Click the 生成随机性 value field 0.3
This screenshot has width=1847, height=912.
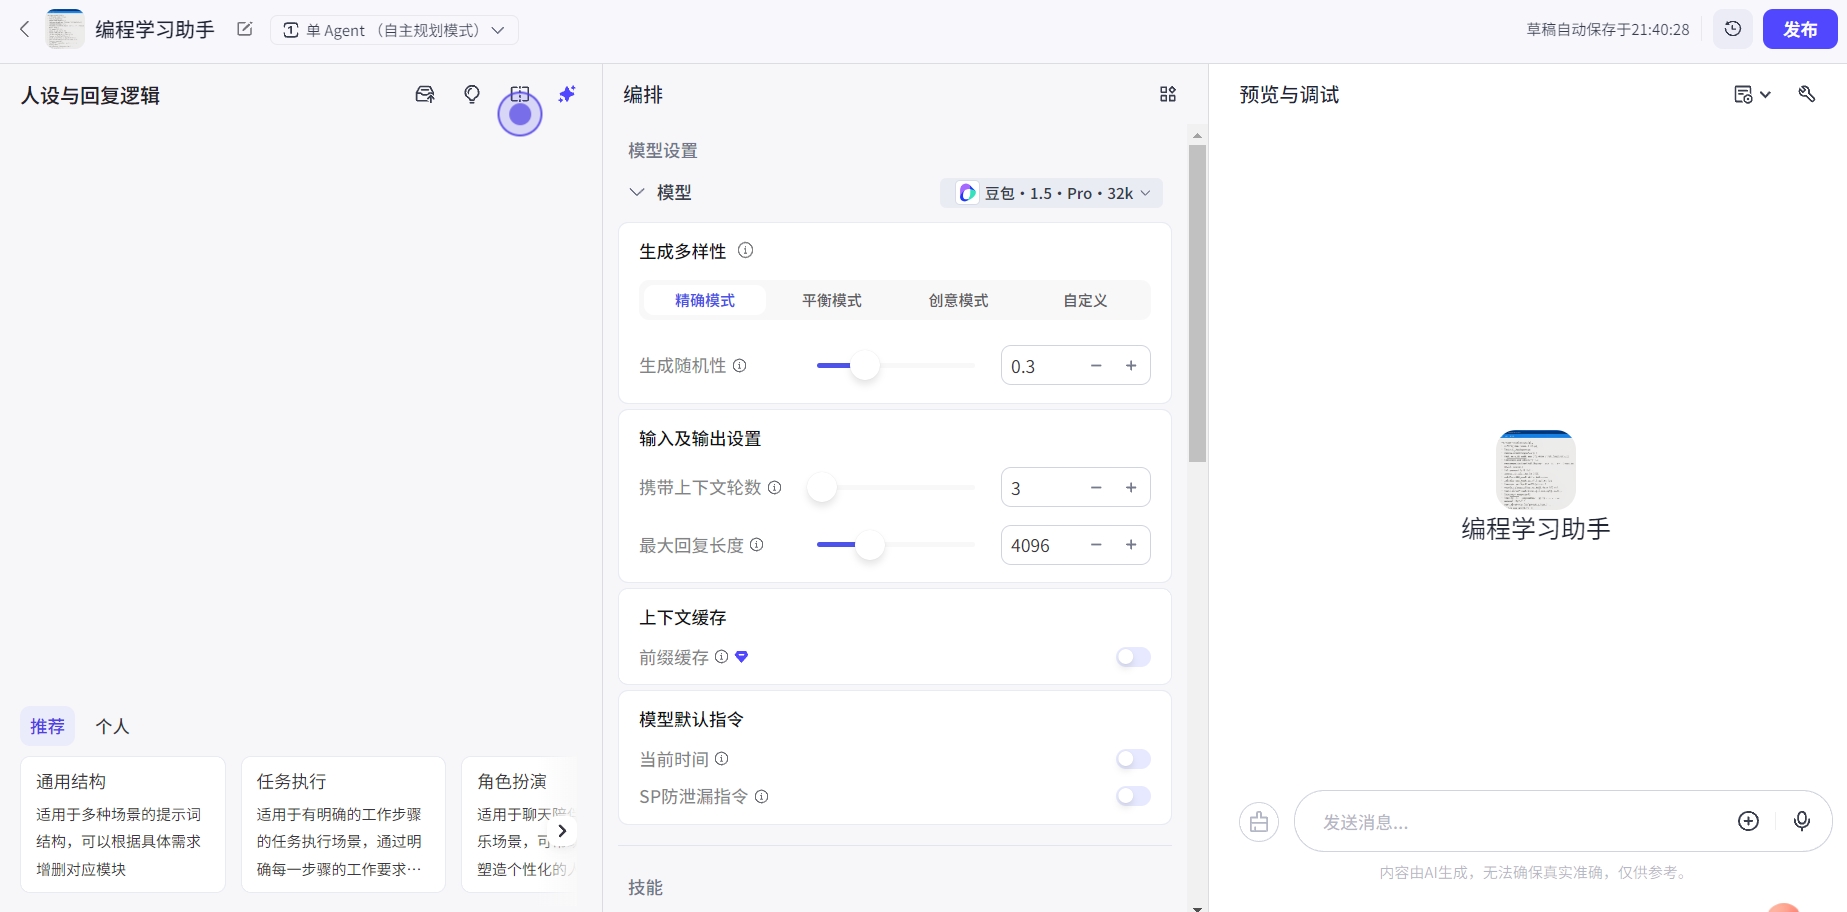[x=1040, y=366]
